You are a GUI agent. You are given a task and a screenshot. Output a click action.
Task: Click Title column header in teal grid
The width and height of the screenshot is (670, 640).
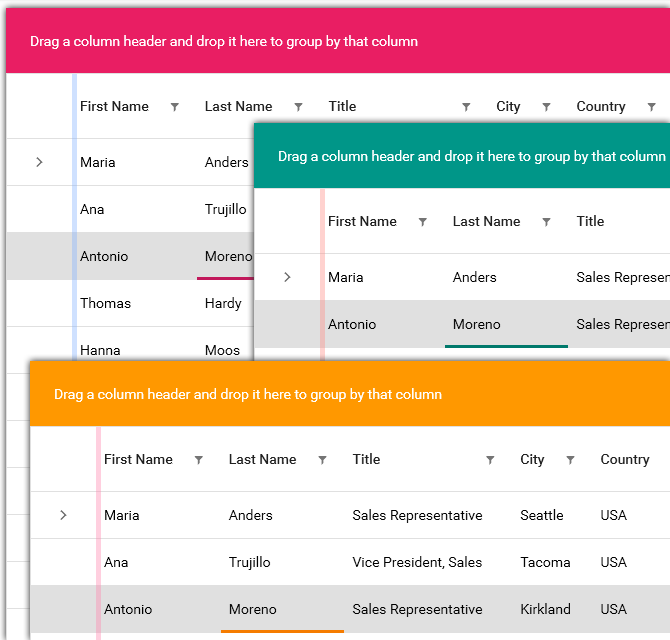pyautogui.click(x=591, y=222)
